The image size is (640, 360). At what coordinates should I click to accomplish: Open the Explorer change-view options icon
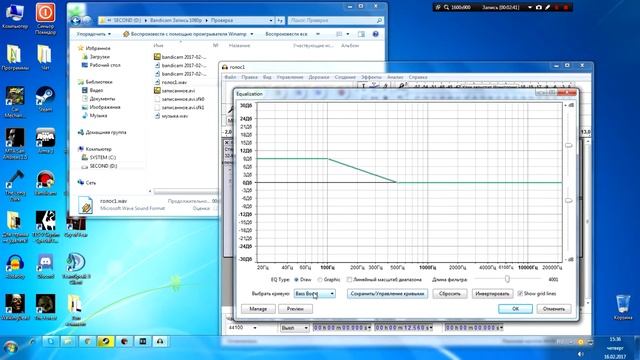point(339,34)
